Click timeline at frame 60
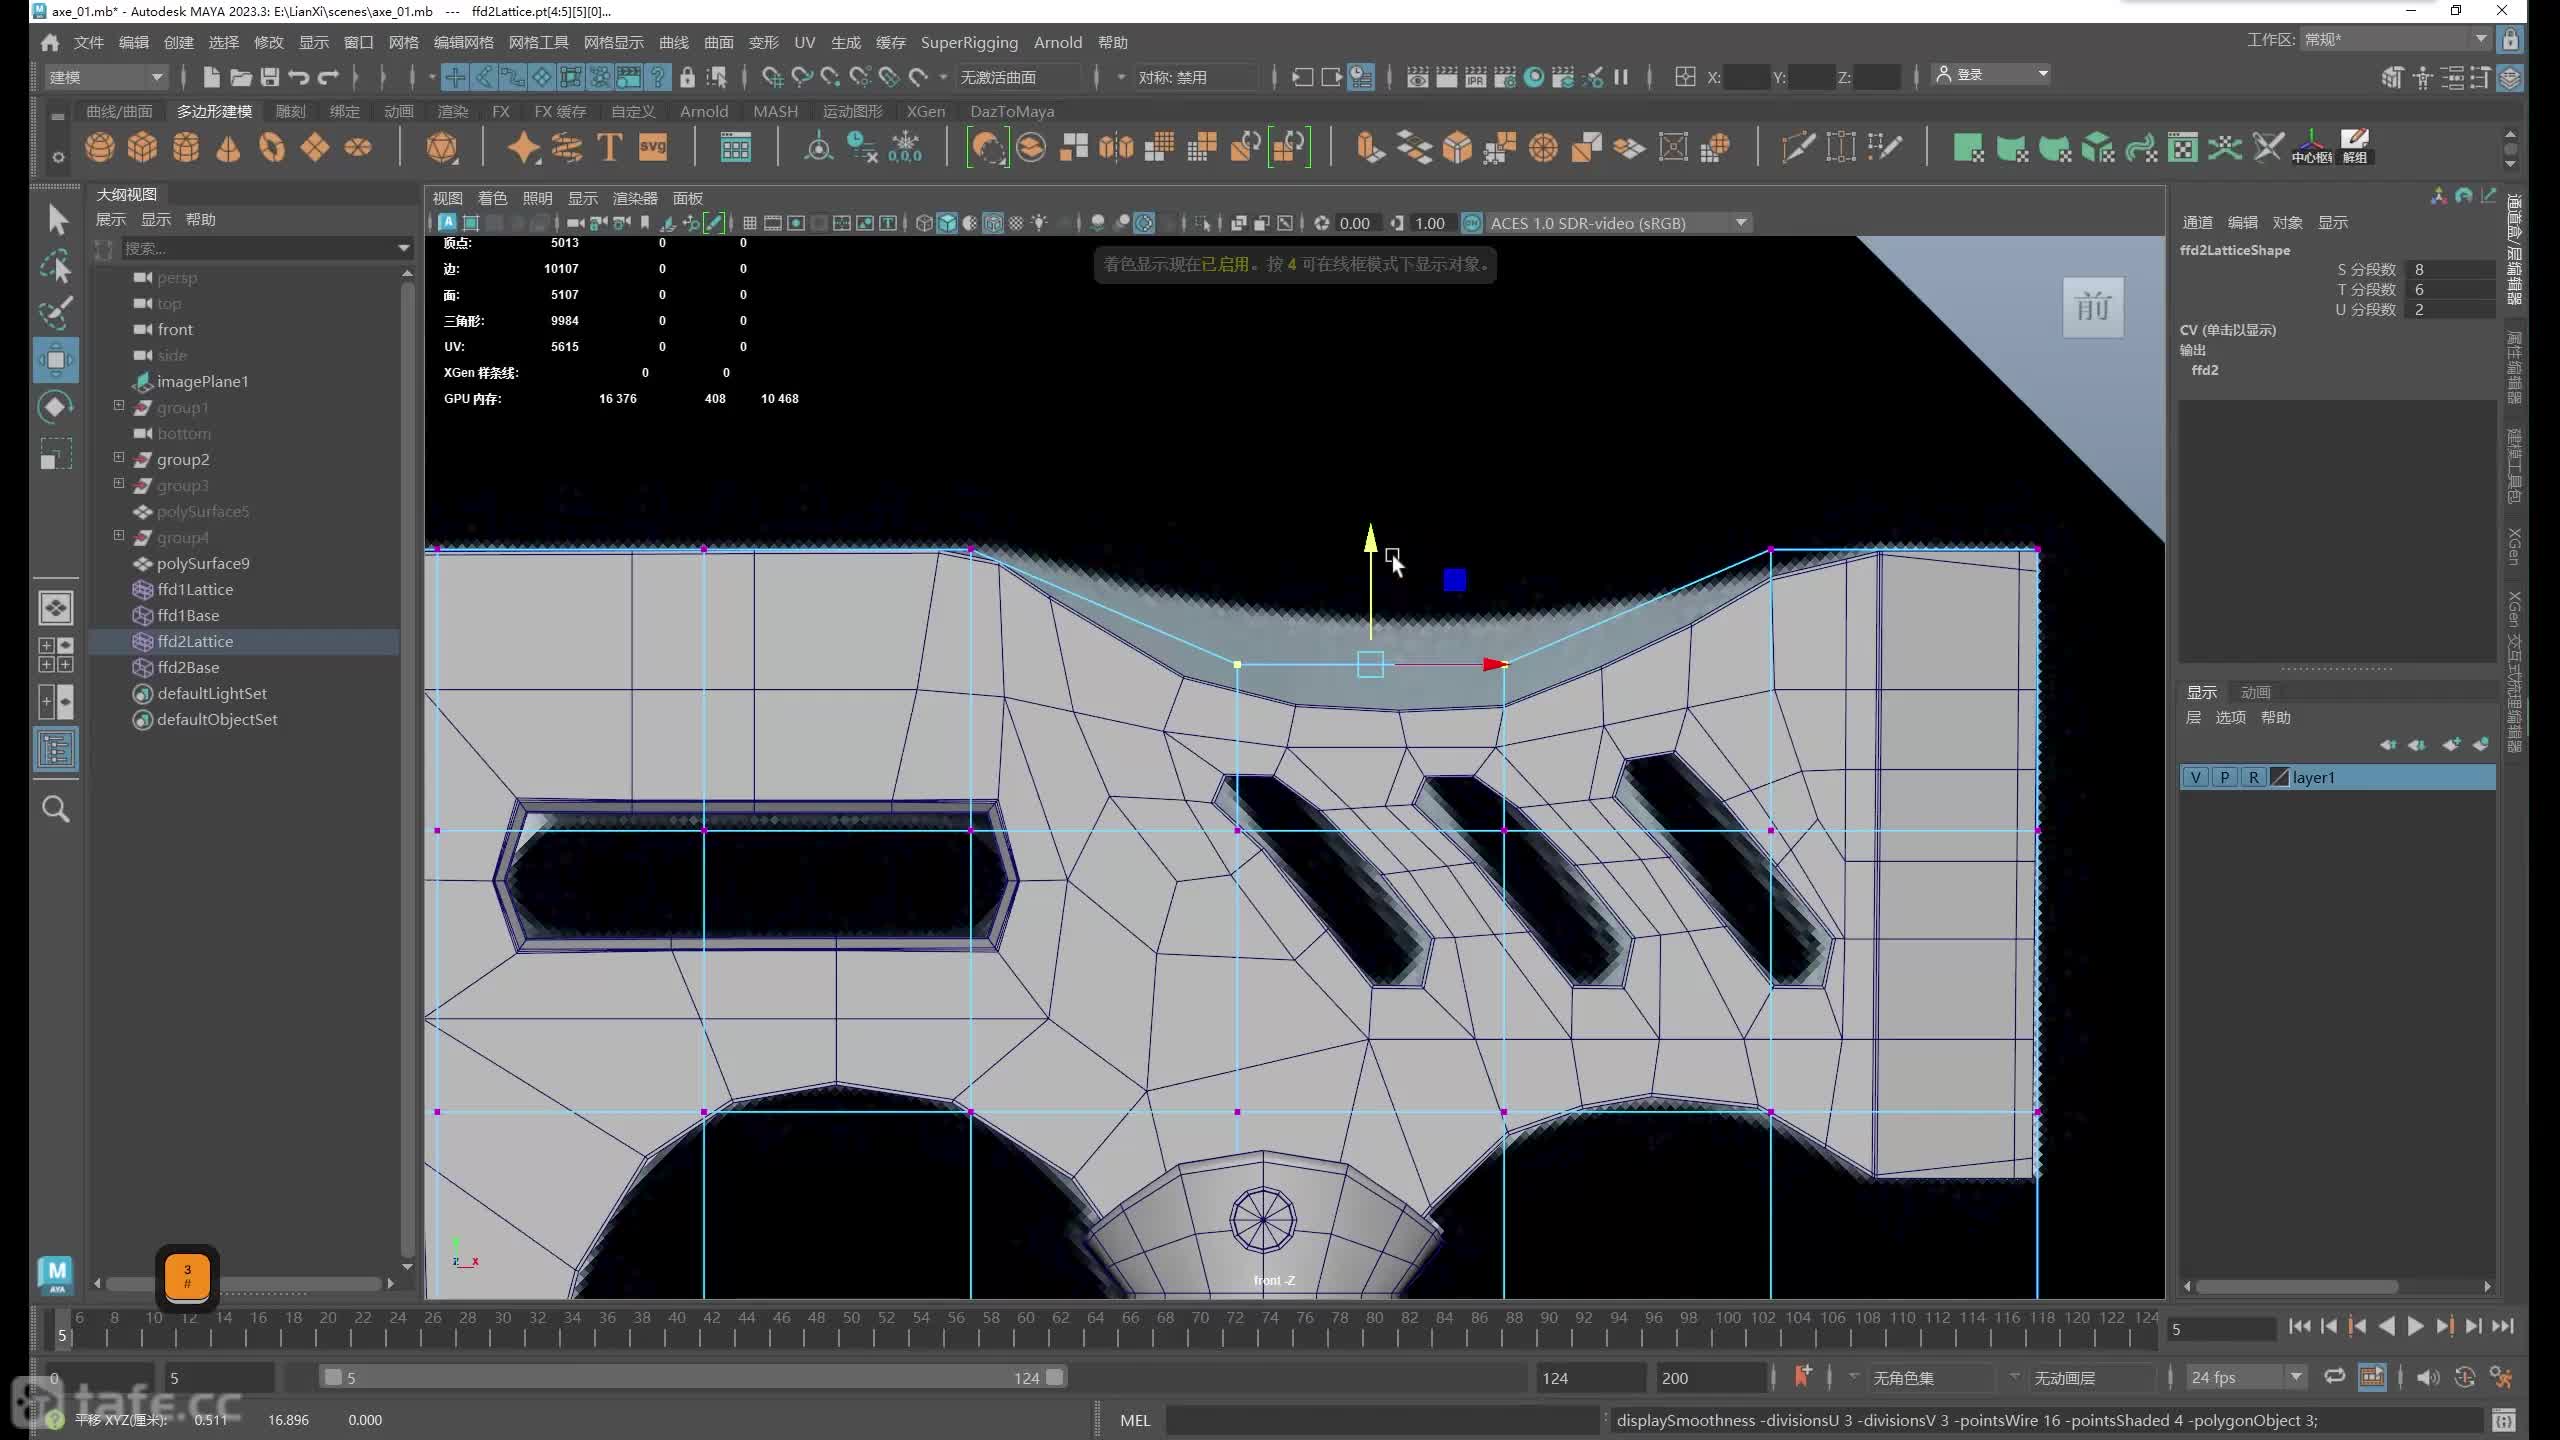 click(1026, 1327)
